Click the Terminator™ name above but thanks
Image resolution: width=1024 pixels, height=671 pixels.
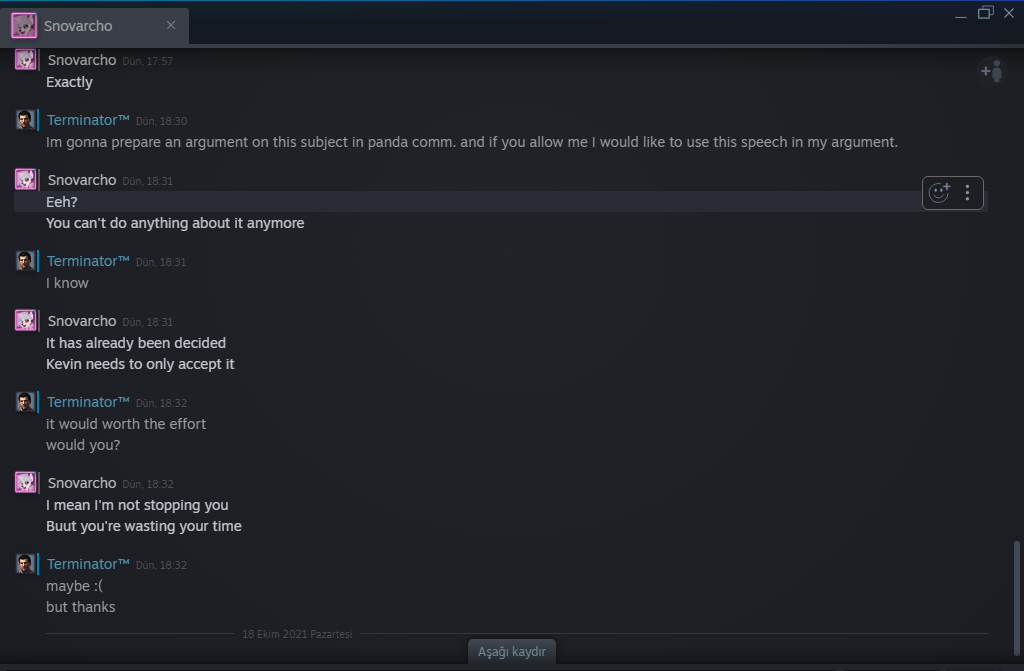[88, 564]
